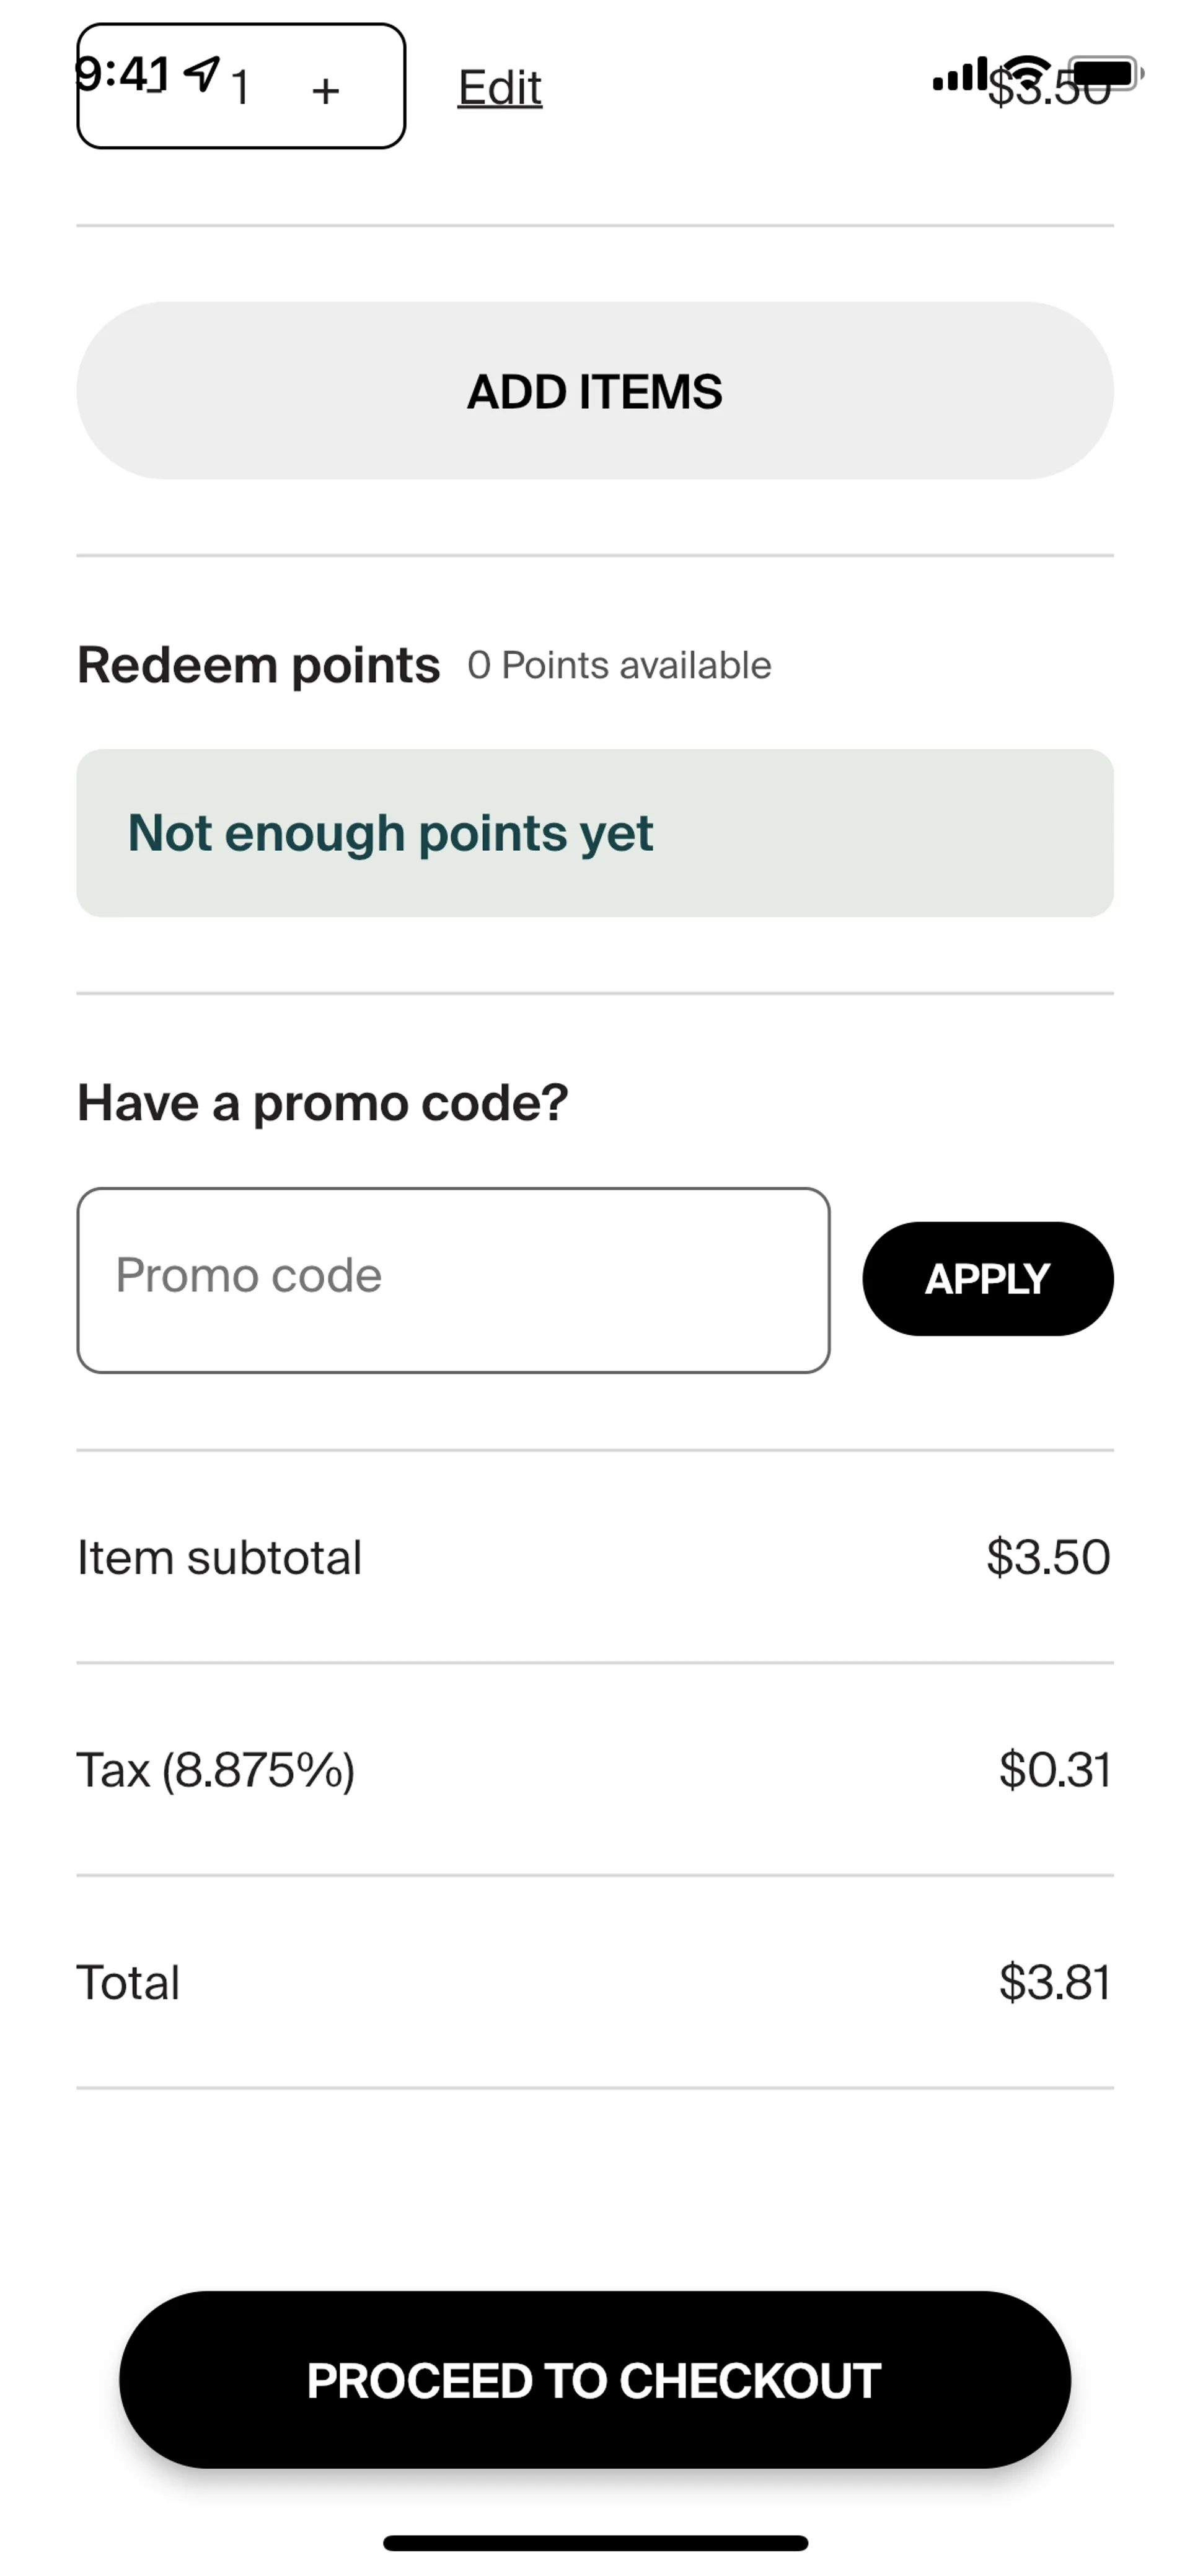Tap the Redeem points heading
This screenshot has height=2576, width=1190.
tap(258, 665)
